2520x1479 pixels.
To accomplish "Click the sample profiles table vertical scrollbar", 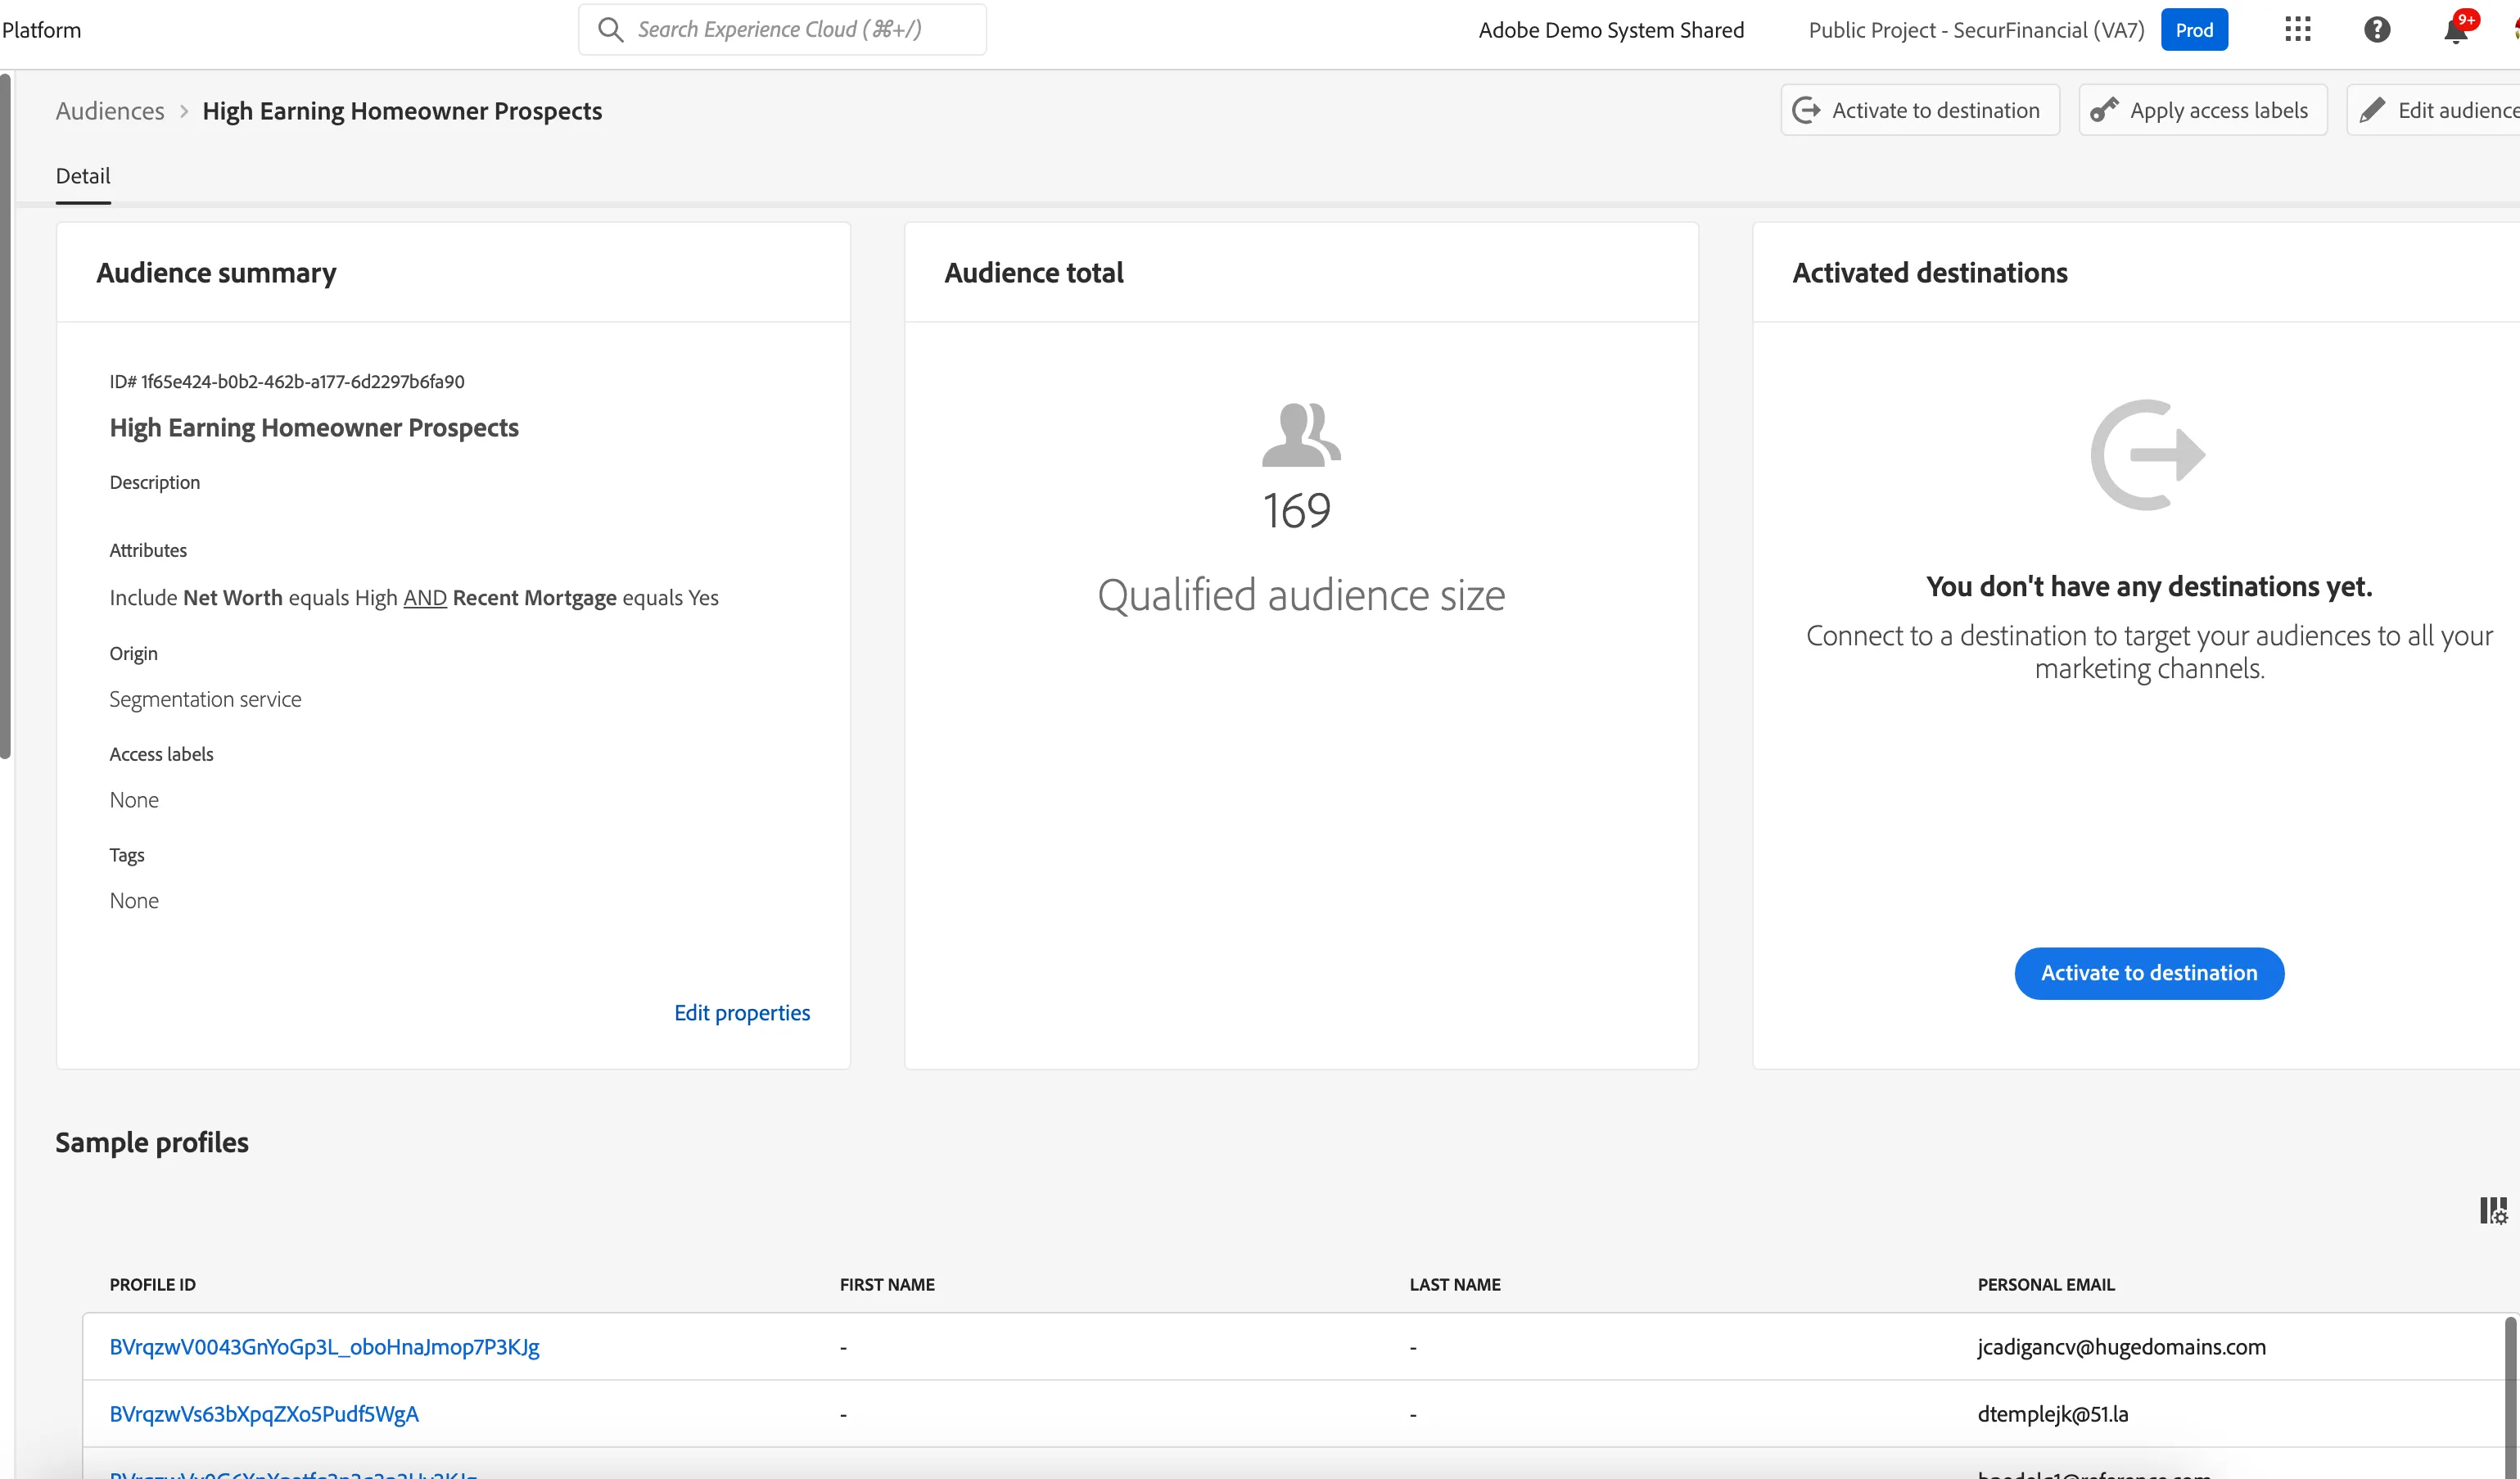I will (2510, 1396).
